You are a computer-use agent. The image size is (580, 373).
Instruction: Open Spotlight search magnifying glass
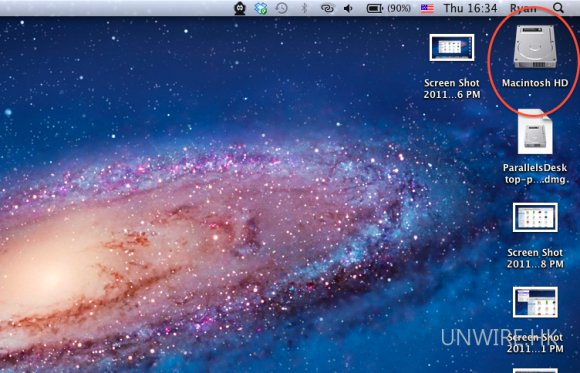(558, 8)
